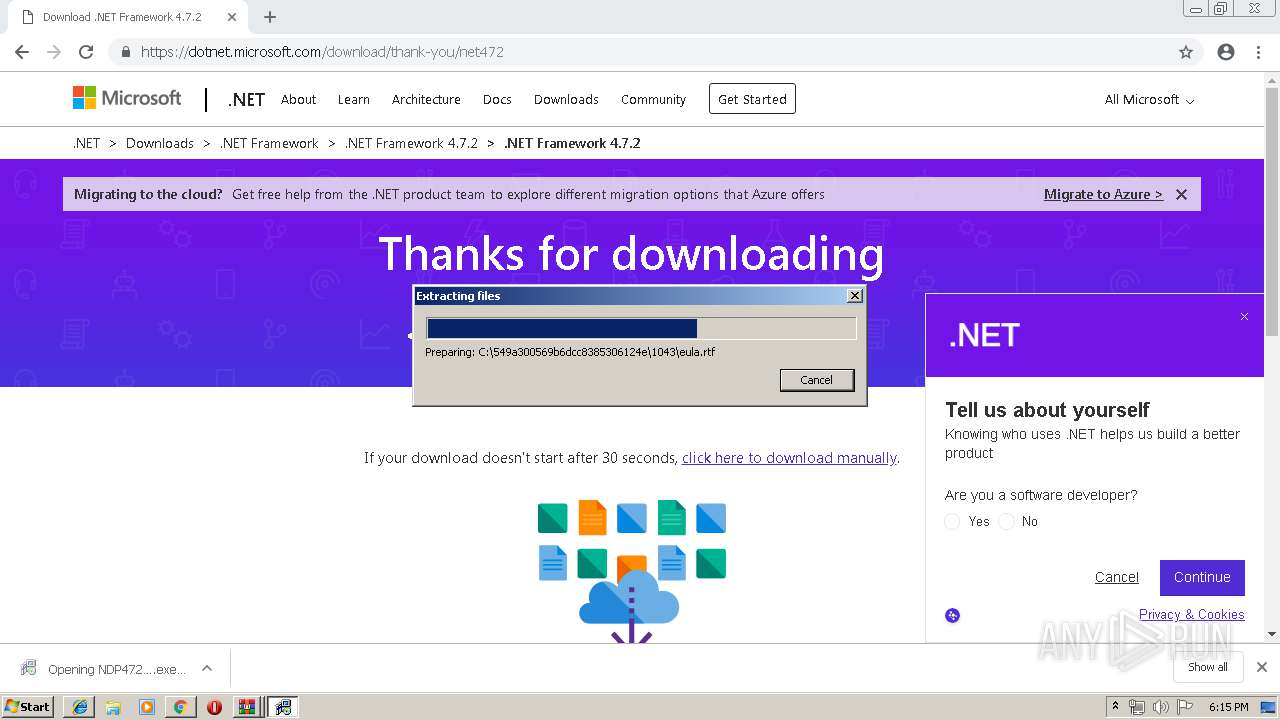This screenshot has height=720, width=1280.
Task: Close the Extracting files dialog
Action: click(854, 296)
